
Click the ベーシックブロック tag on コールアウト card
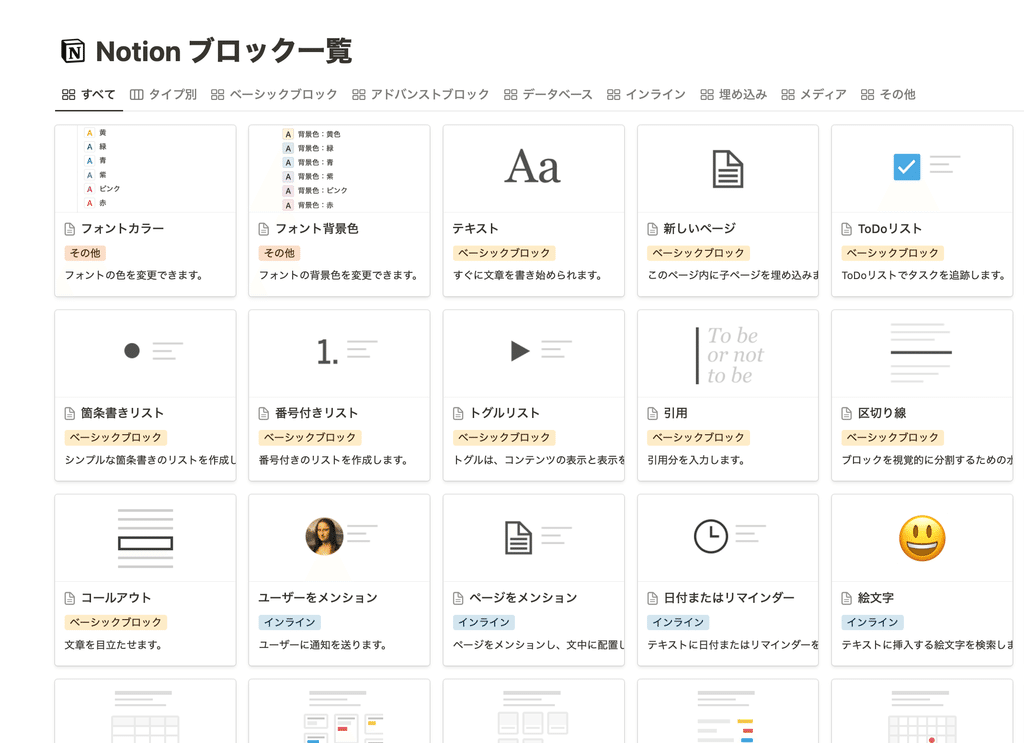tap(116, 622)
